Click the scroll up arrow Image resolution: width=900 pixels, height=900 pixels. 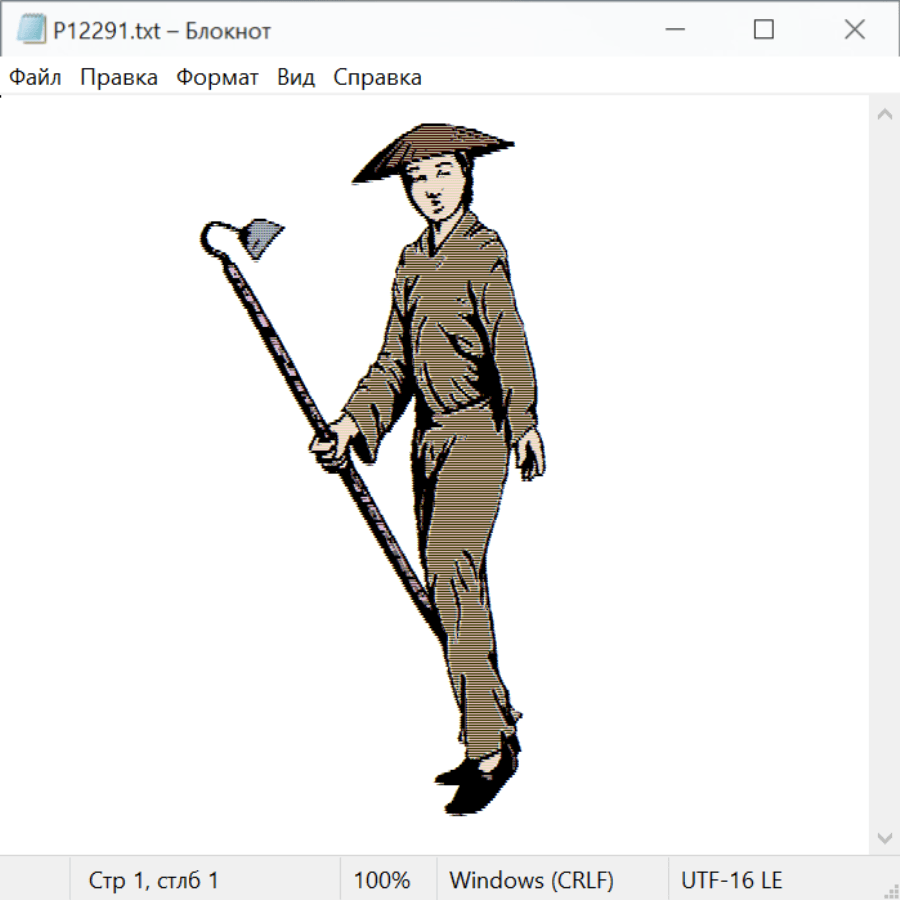[x=884, y=115]
